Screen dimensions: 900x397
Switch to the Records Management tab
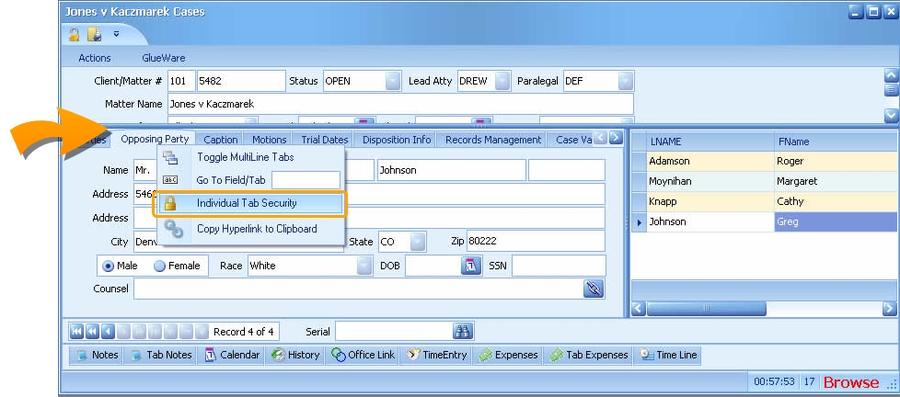(x=493, y=139)
